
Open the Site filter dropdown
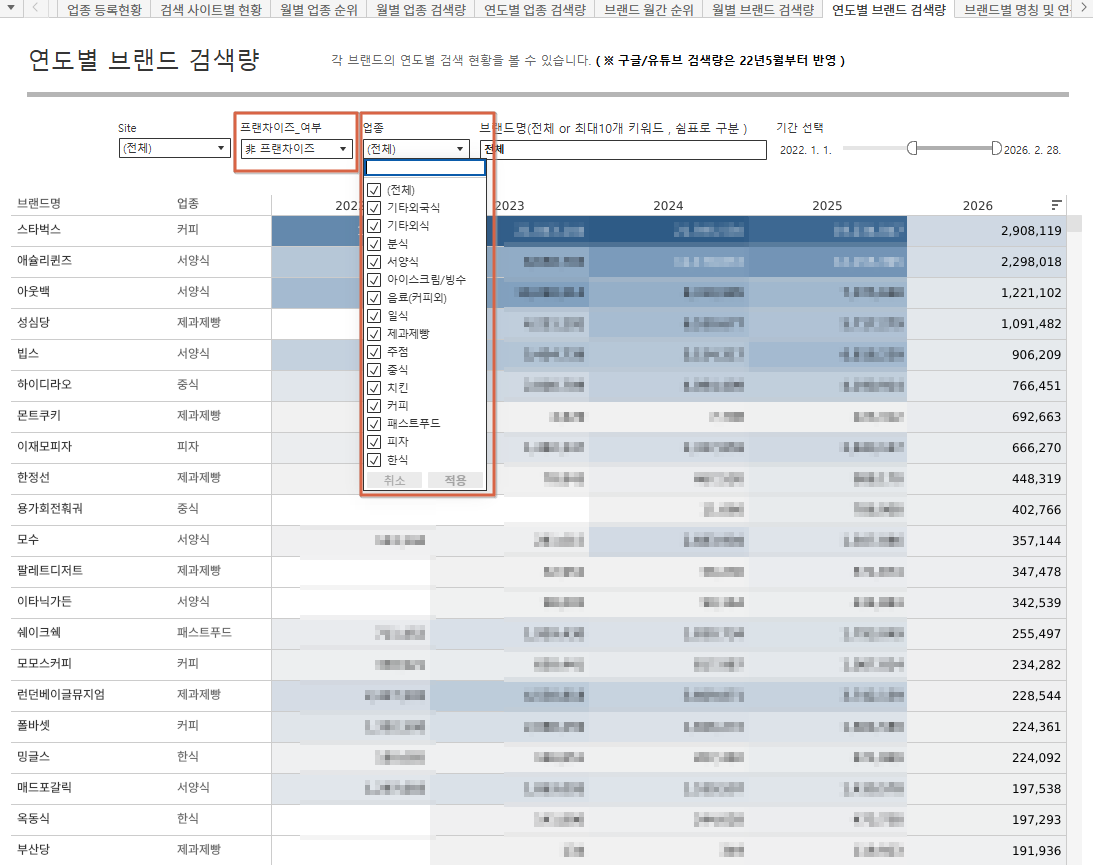[x=174, y=149]
